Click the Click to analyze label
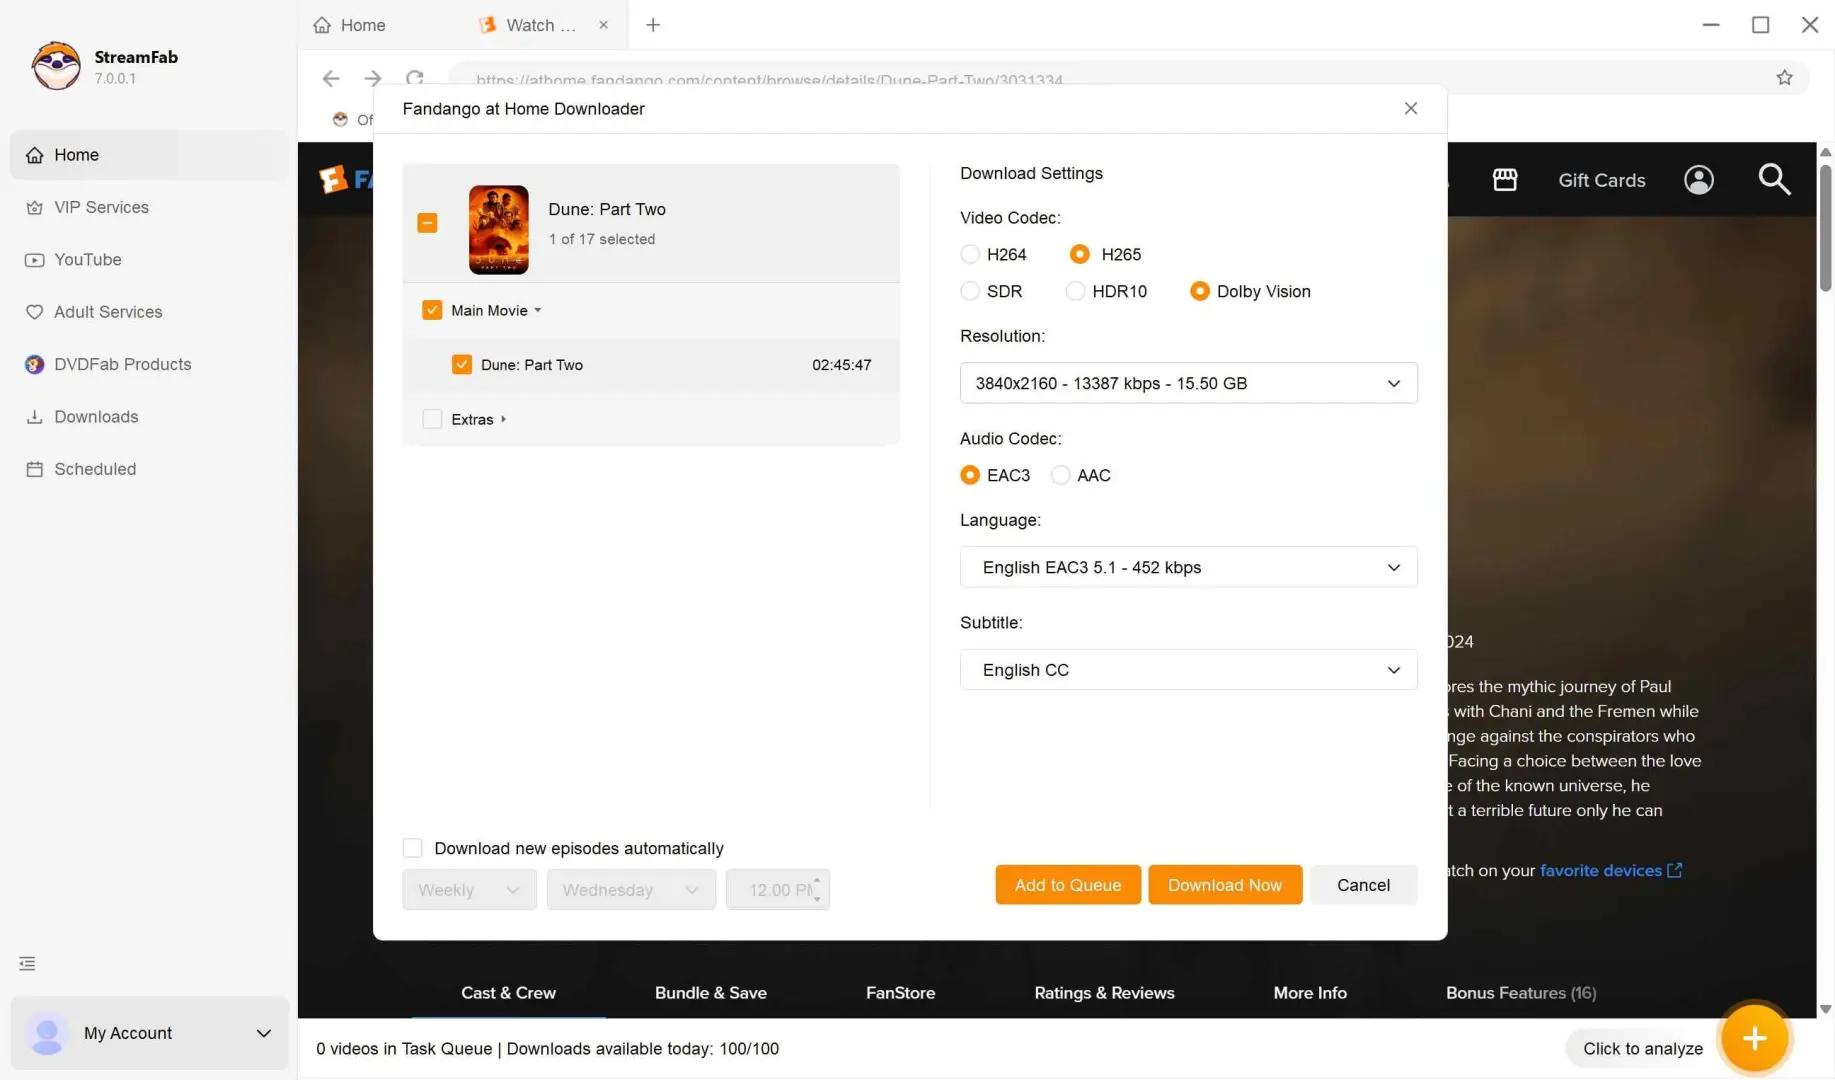The width and height of the screenshot is (1835, 1080). coord(1642,1048)
